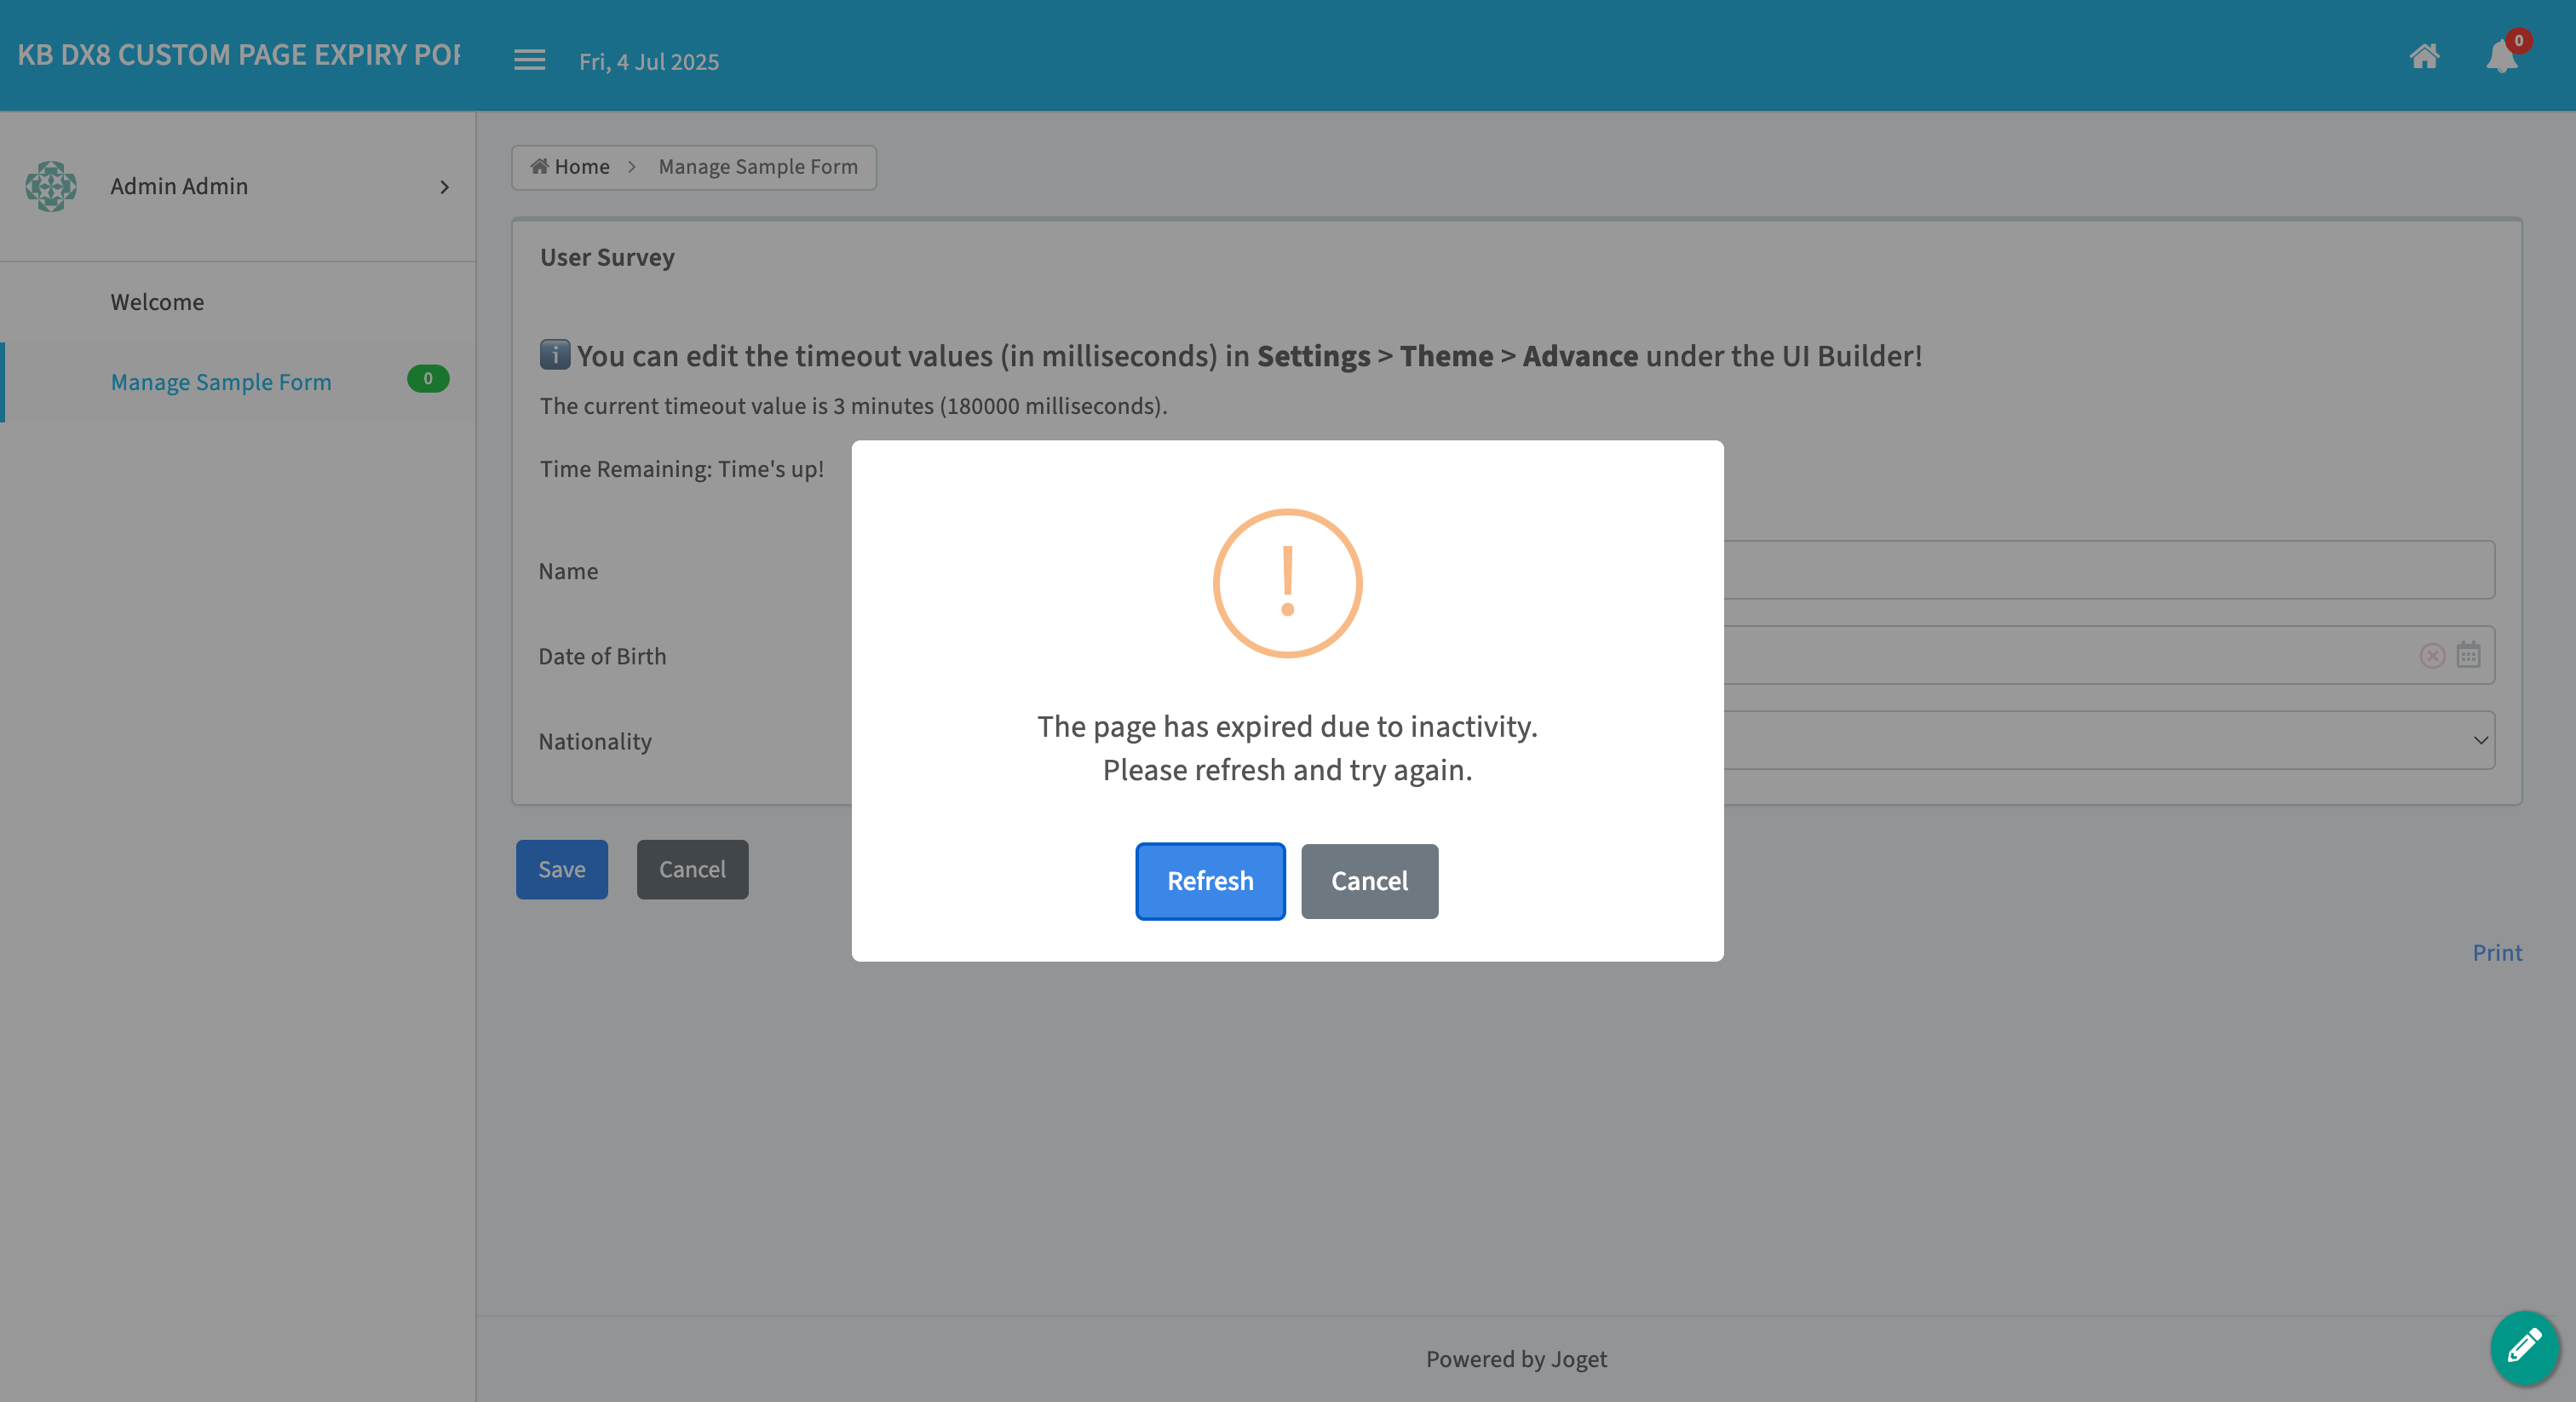Click the green count badge on Manage Sample Form

click(428, 379)
